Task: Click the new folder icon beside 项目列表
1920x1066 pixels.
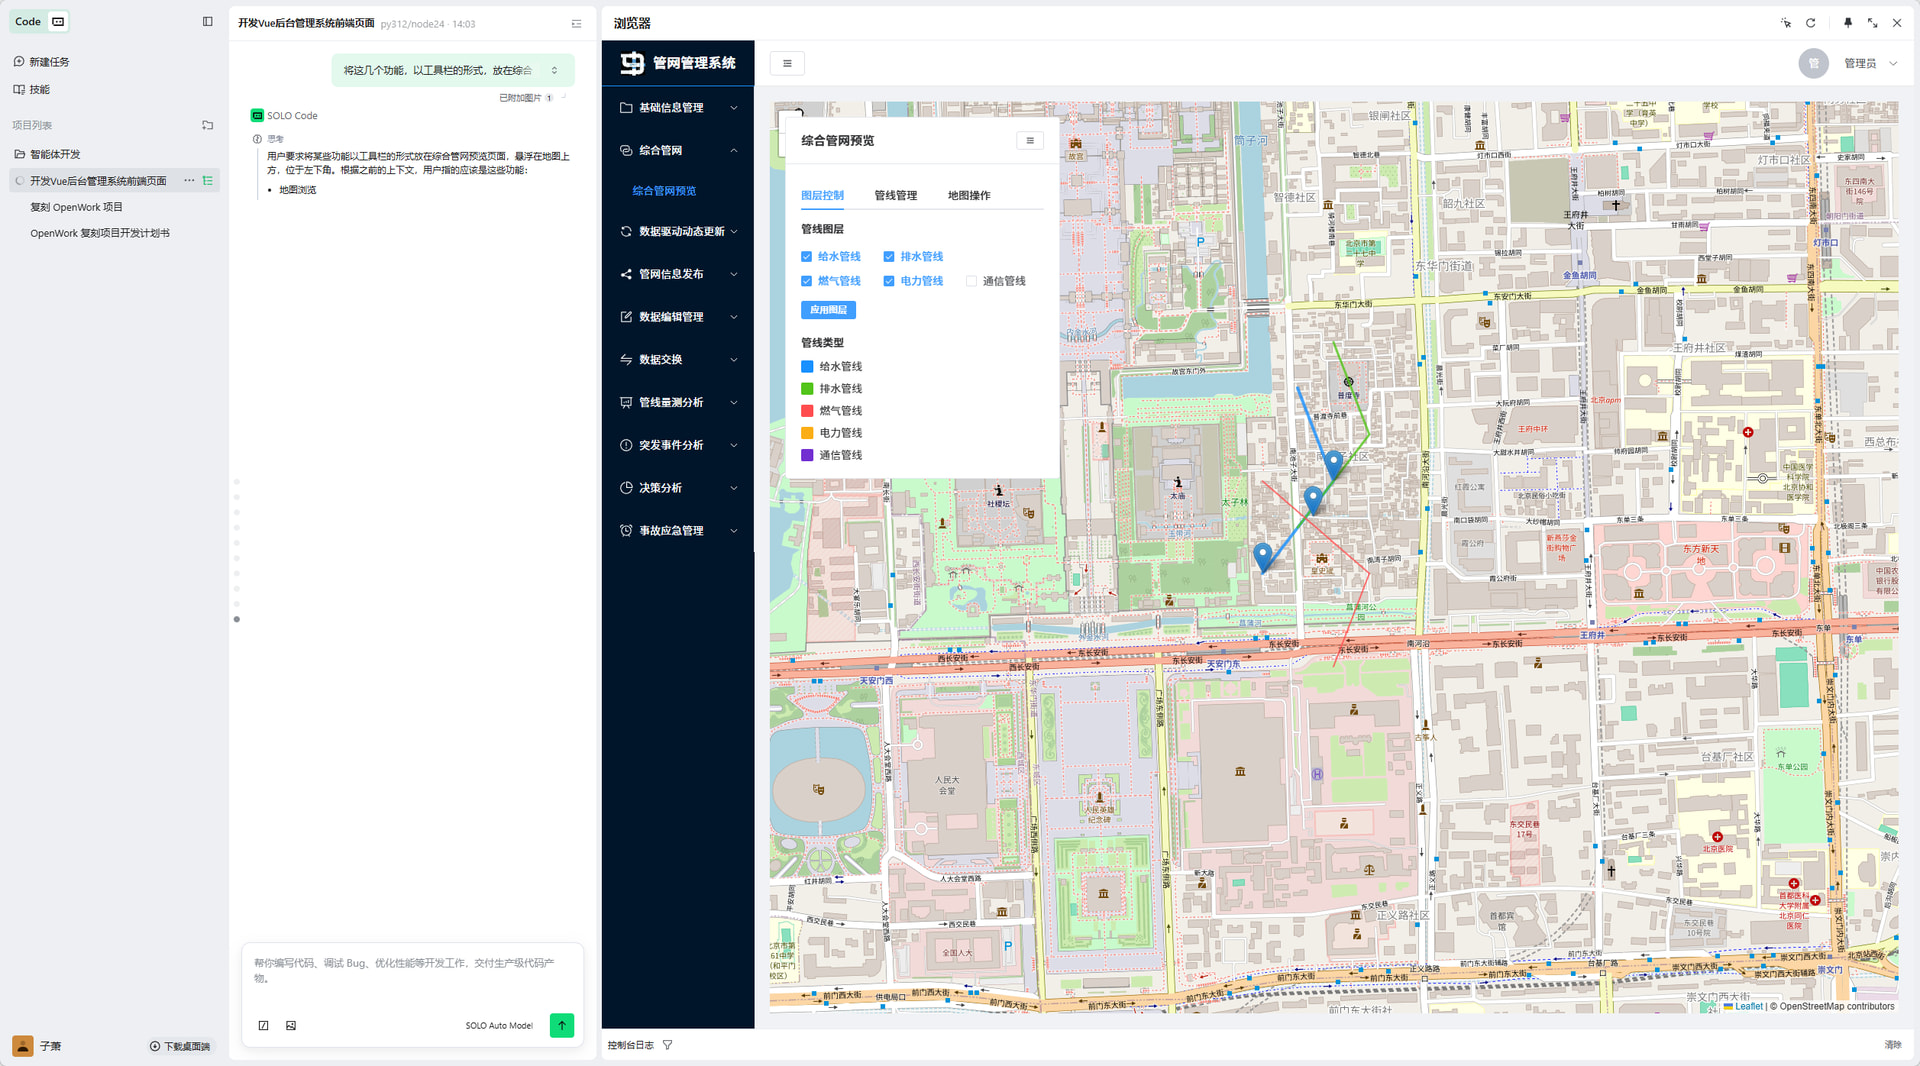Action: 208,126
